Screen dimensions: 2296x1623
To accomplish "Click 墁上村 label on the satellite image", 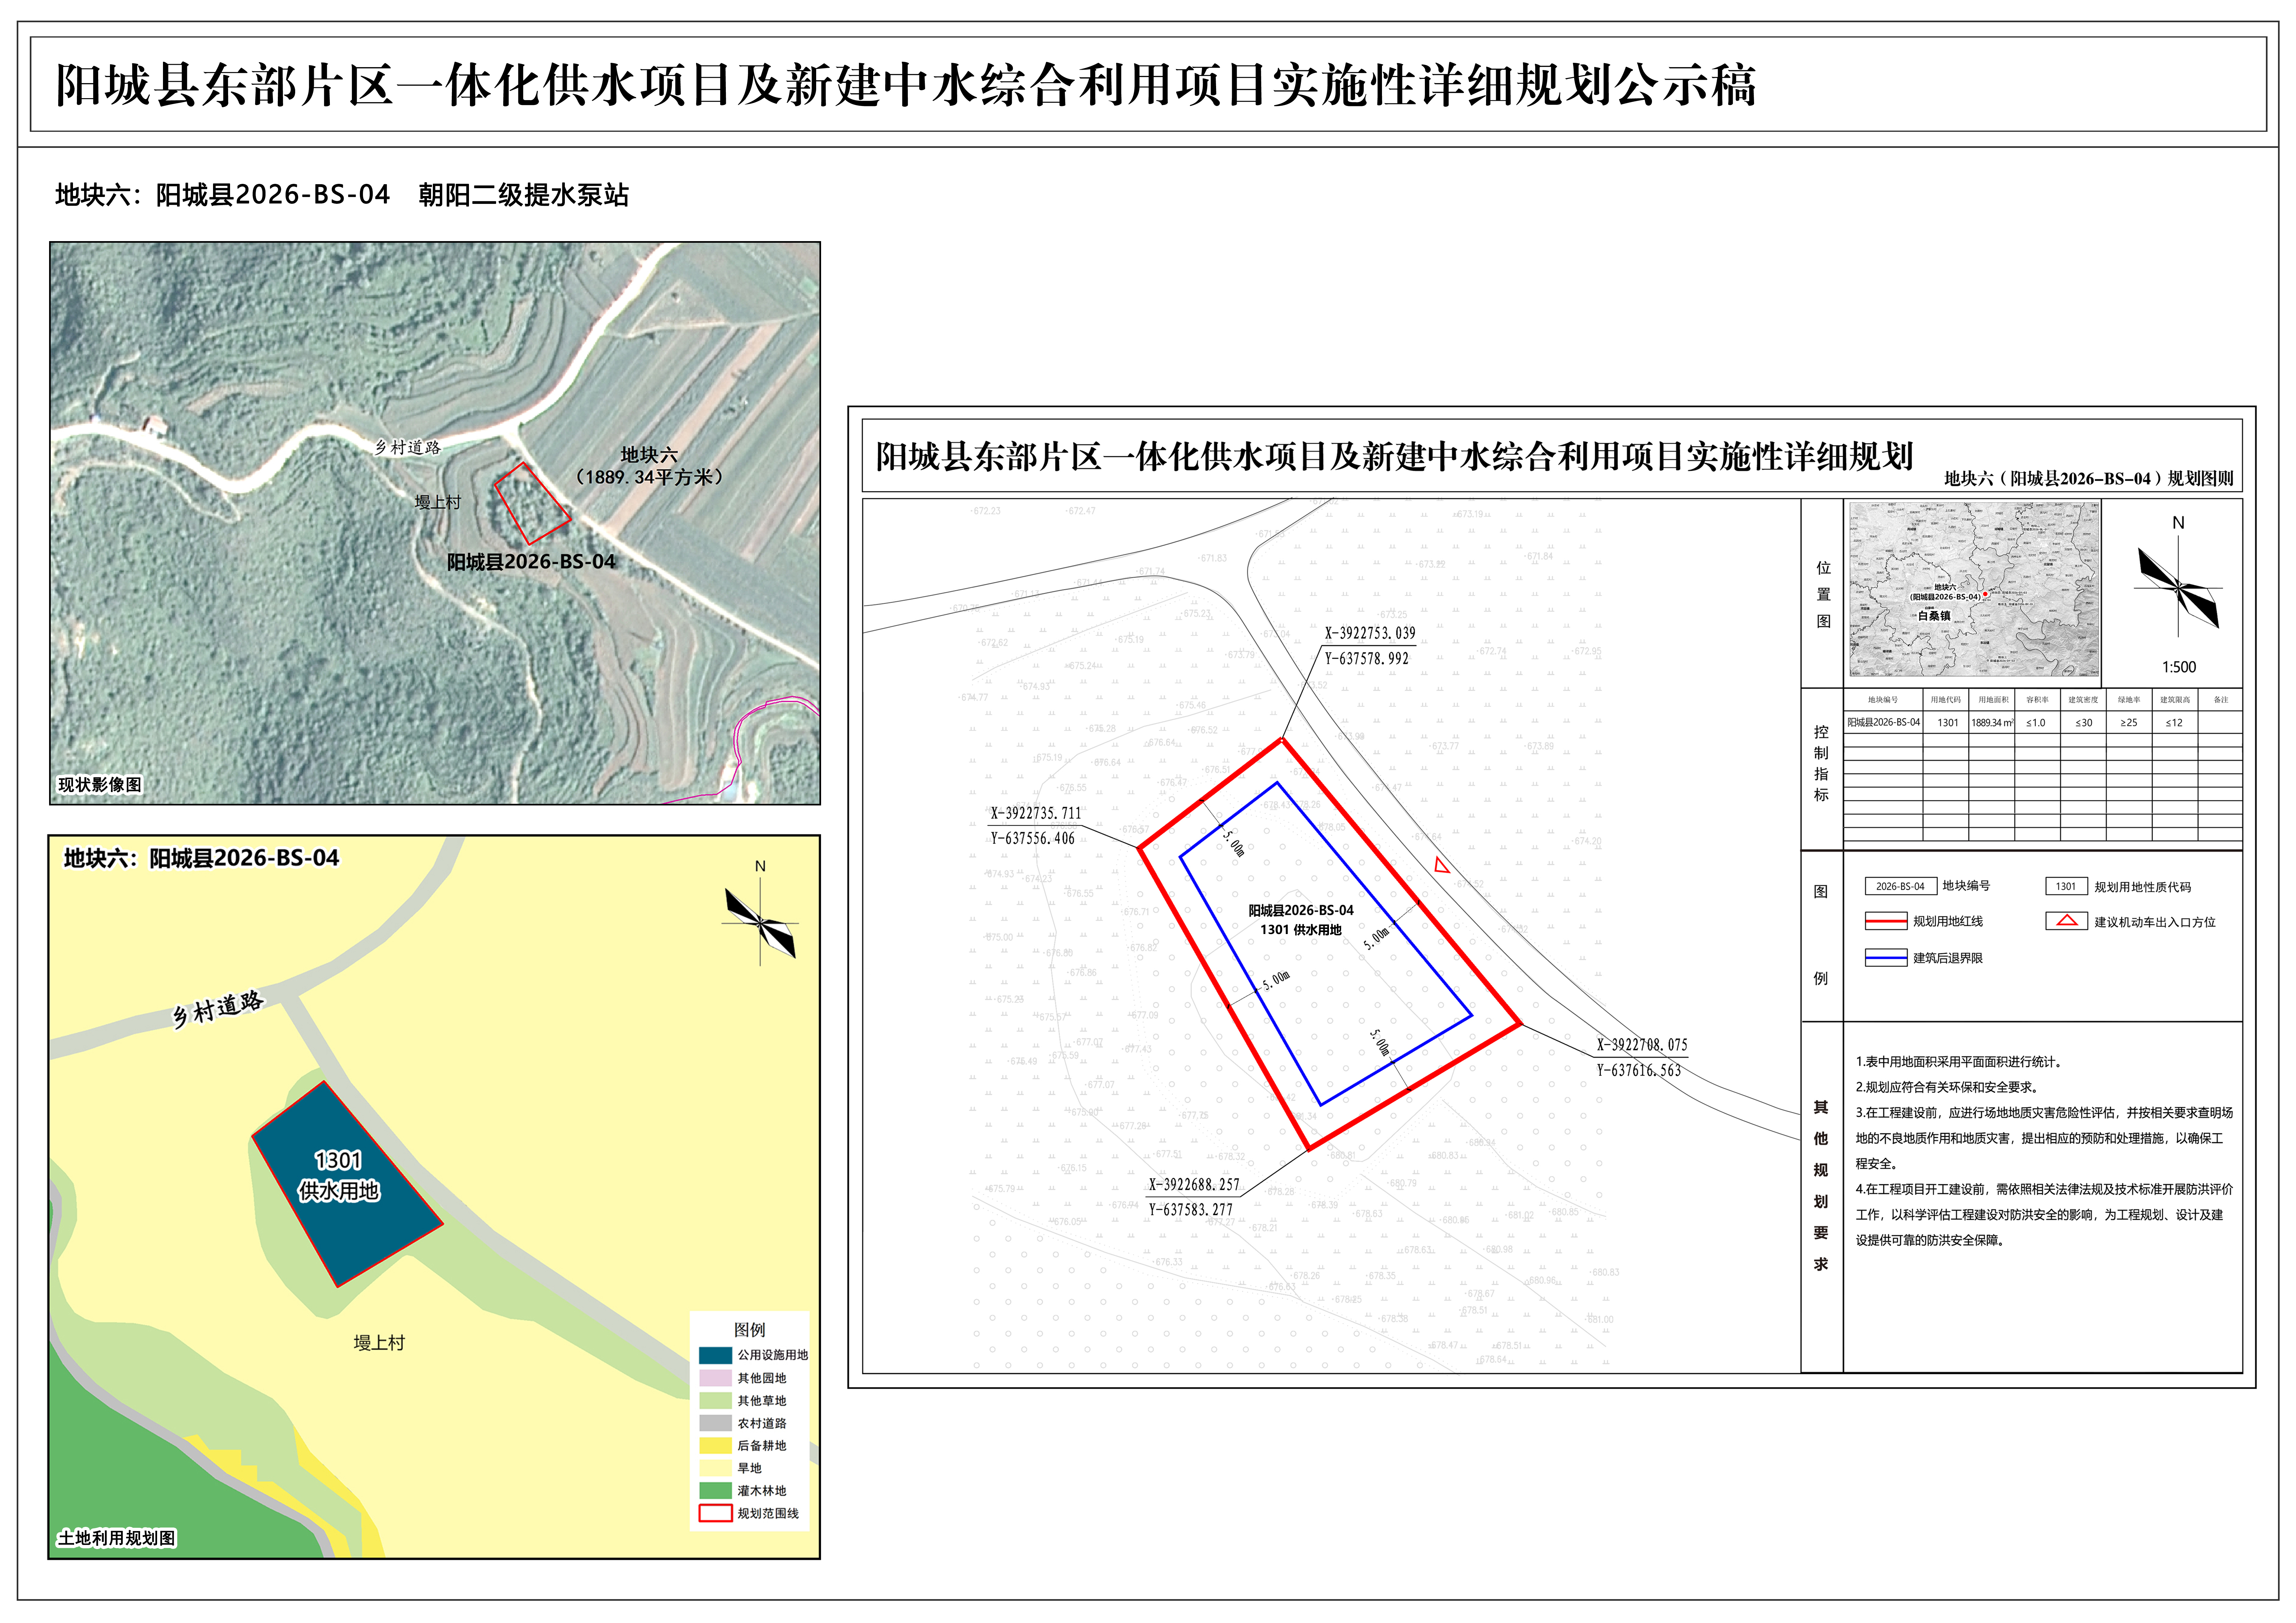I will click(x=438, y=502).
